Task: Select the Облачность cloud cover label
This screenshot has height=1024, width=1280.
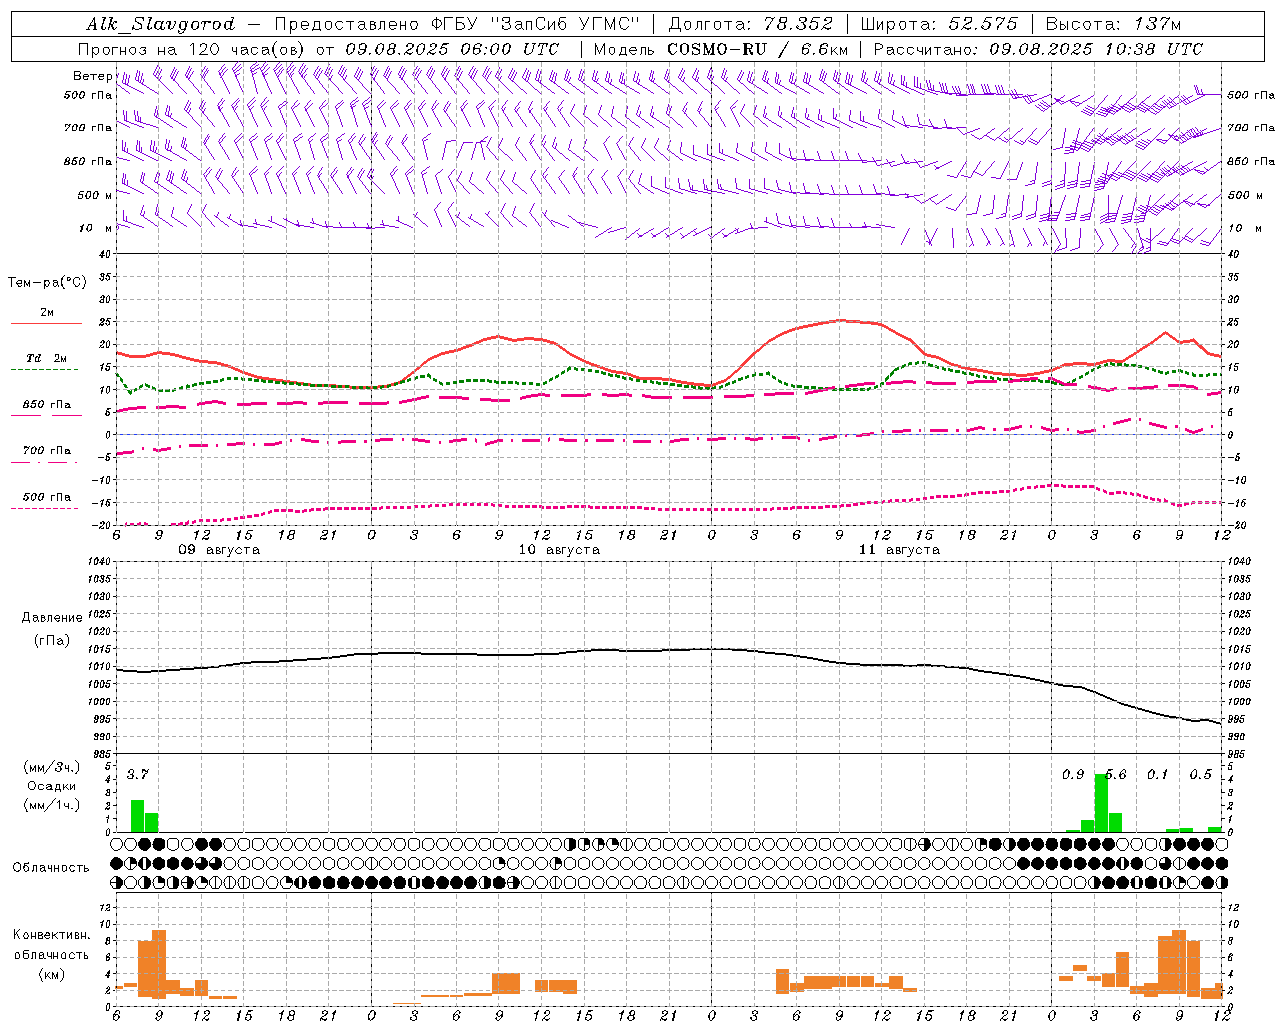Action: (51, 868)
